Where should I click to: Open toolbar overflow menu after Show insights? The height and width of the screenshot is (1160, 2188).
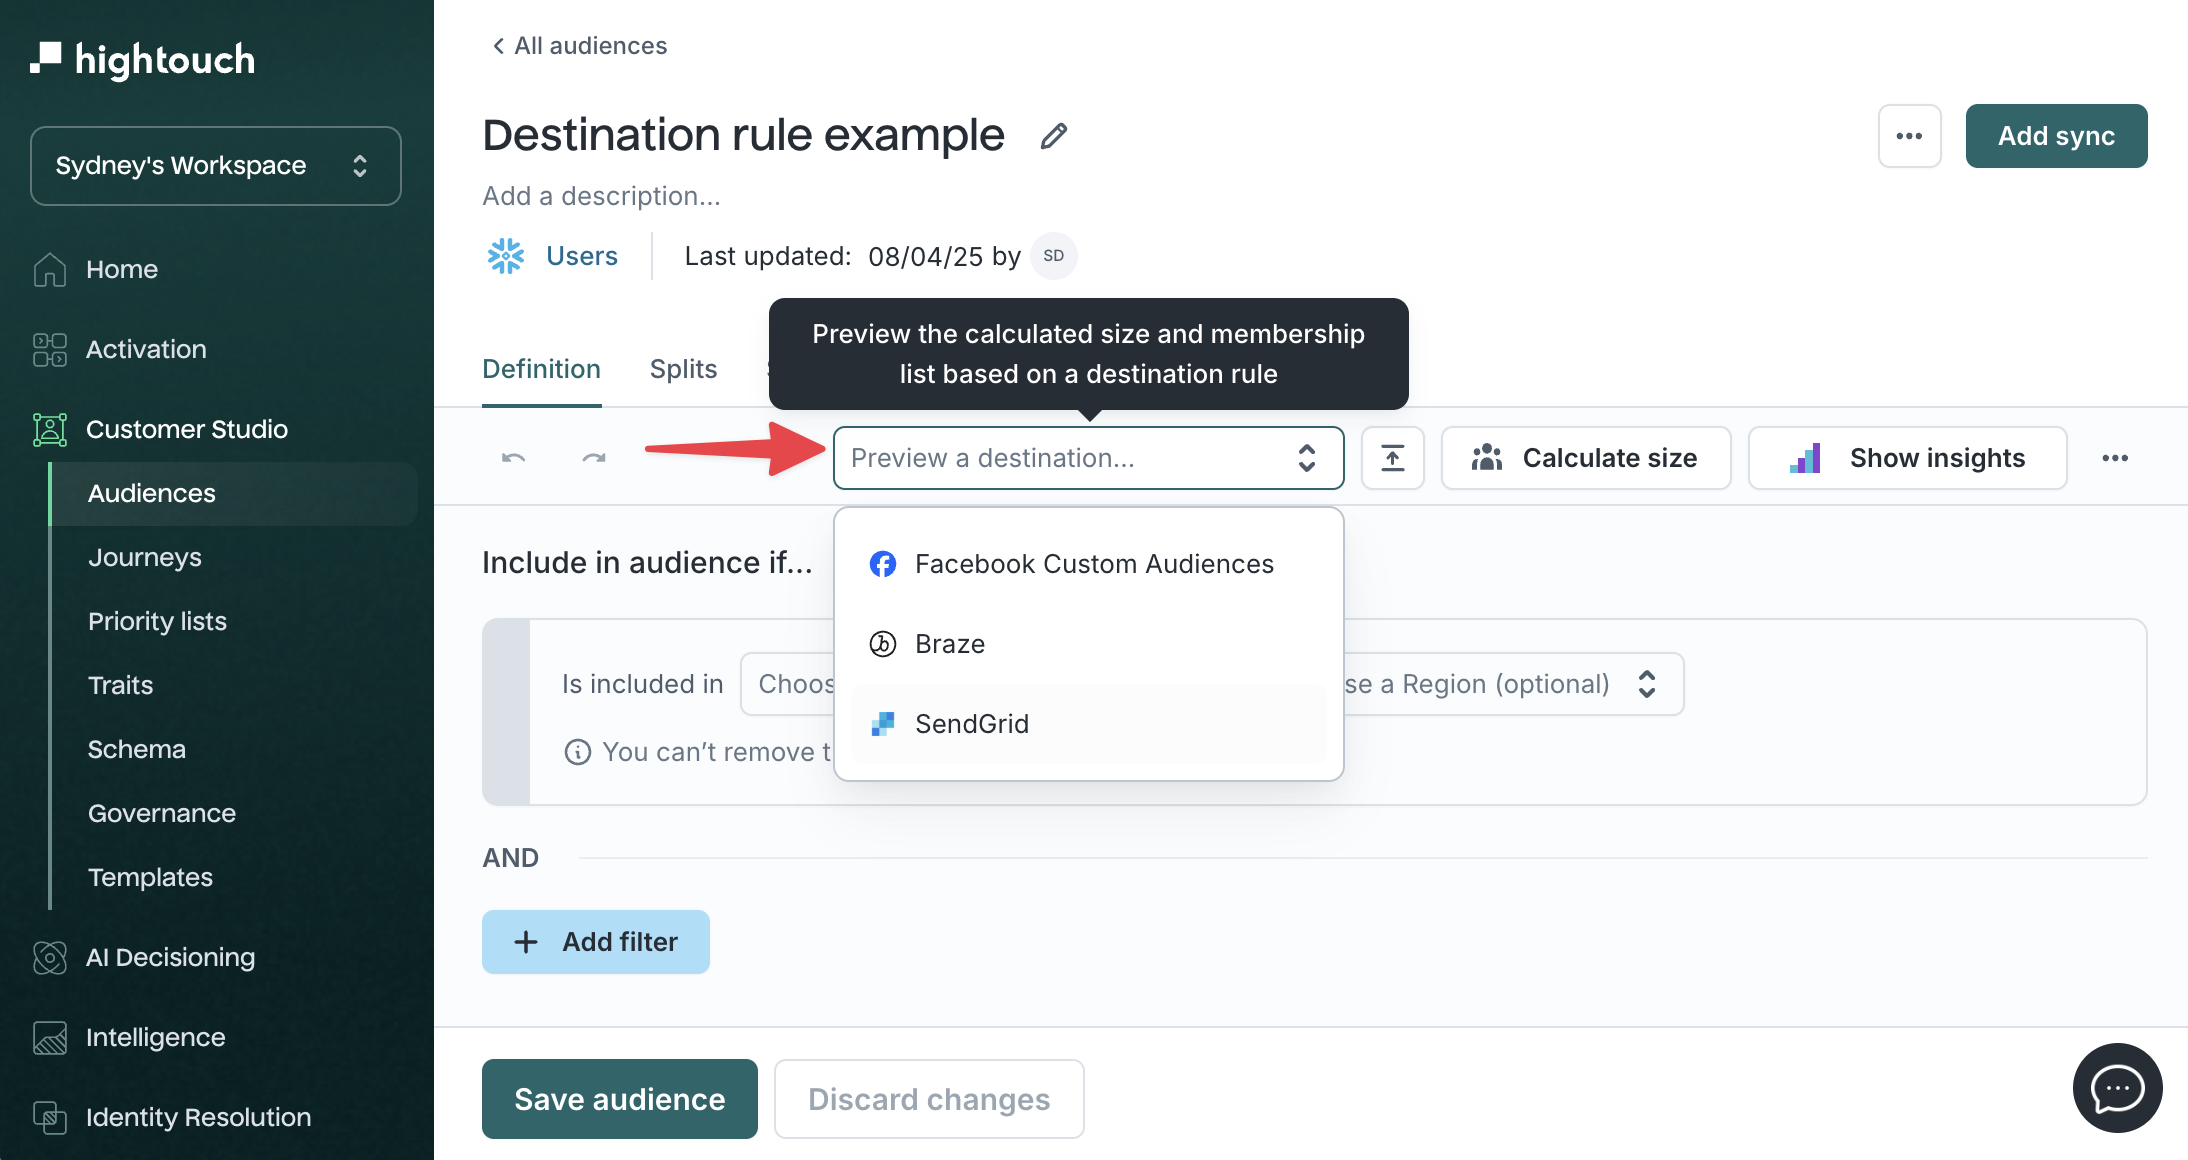pyautogui.click(x=2115, y=458)
